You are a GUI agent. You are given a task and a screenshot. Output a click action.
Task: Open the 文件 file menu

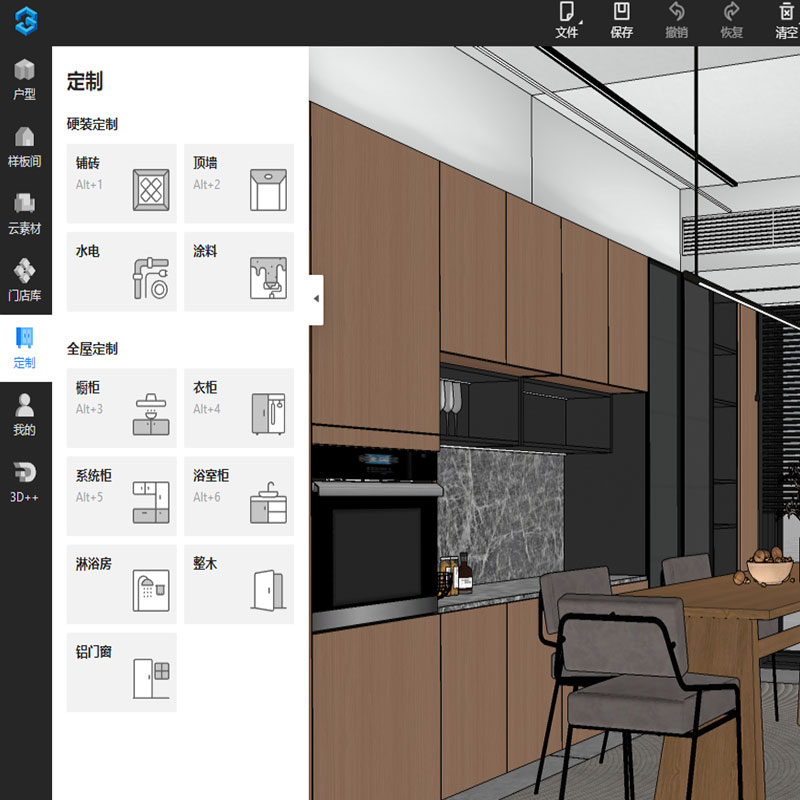(x=566, y=20)
